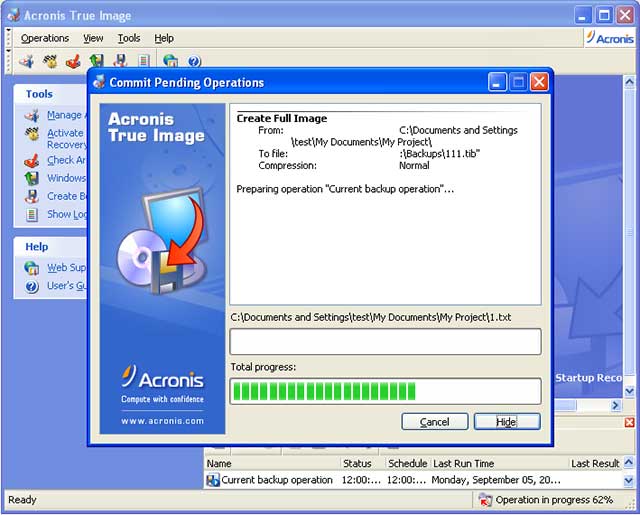
Task: Open the Tools menu
Action: point(129,38)
